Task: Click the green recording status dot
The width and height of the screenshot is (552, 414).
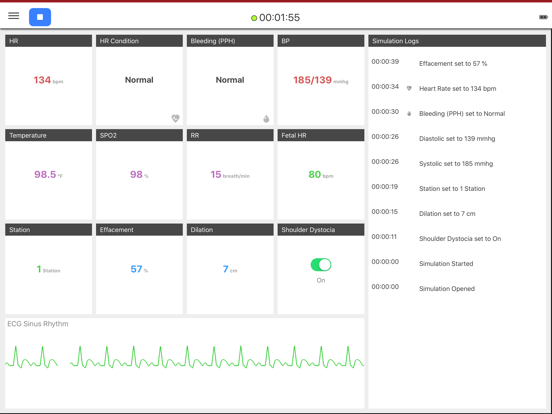Action: coord(254,18)
